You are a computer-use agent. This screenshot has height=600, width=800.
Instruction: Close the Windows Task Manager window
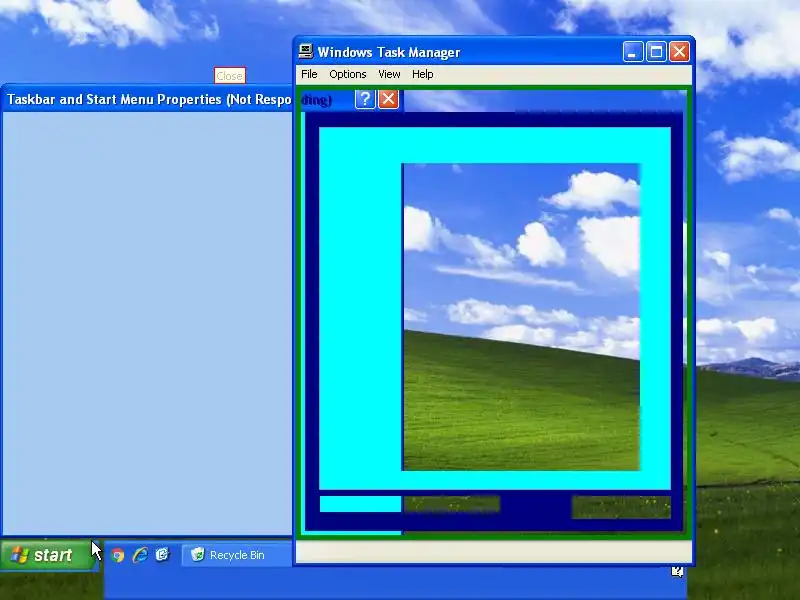pos(680,52)
